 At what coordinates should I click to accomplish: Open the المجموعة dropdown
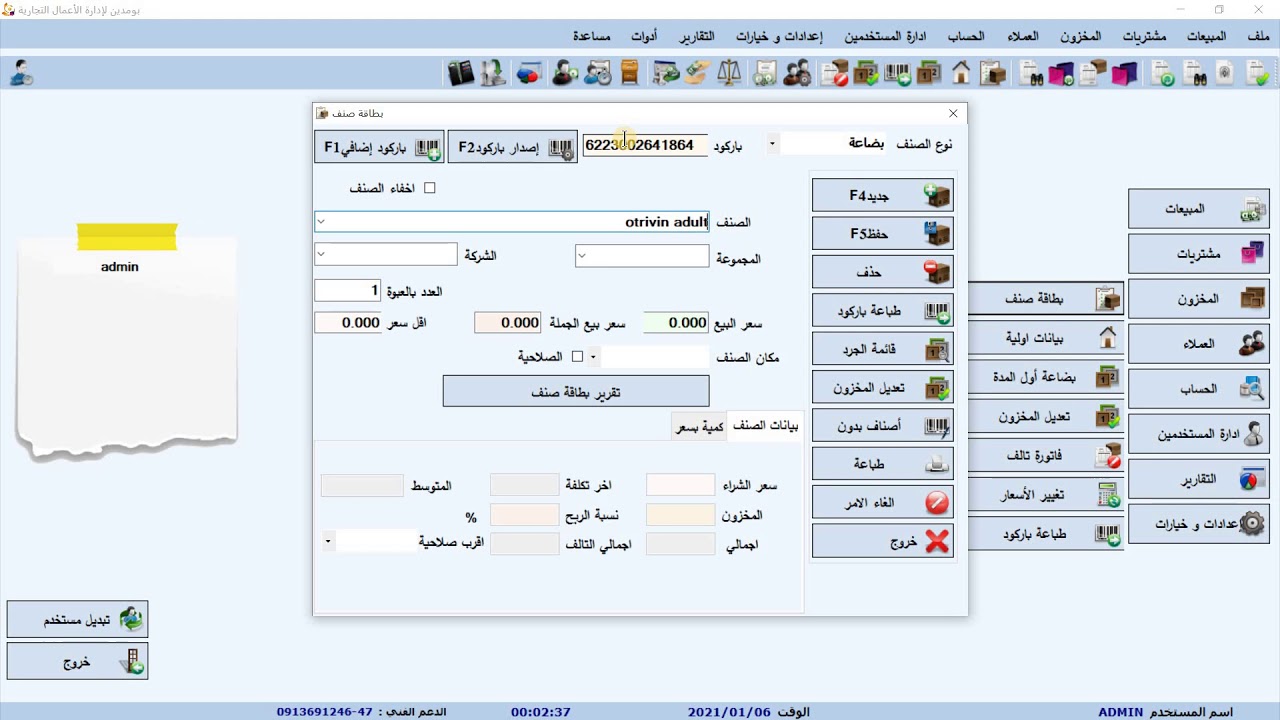582,256
